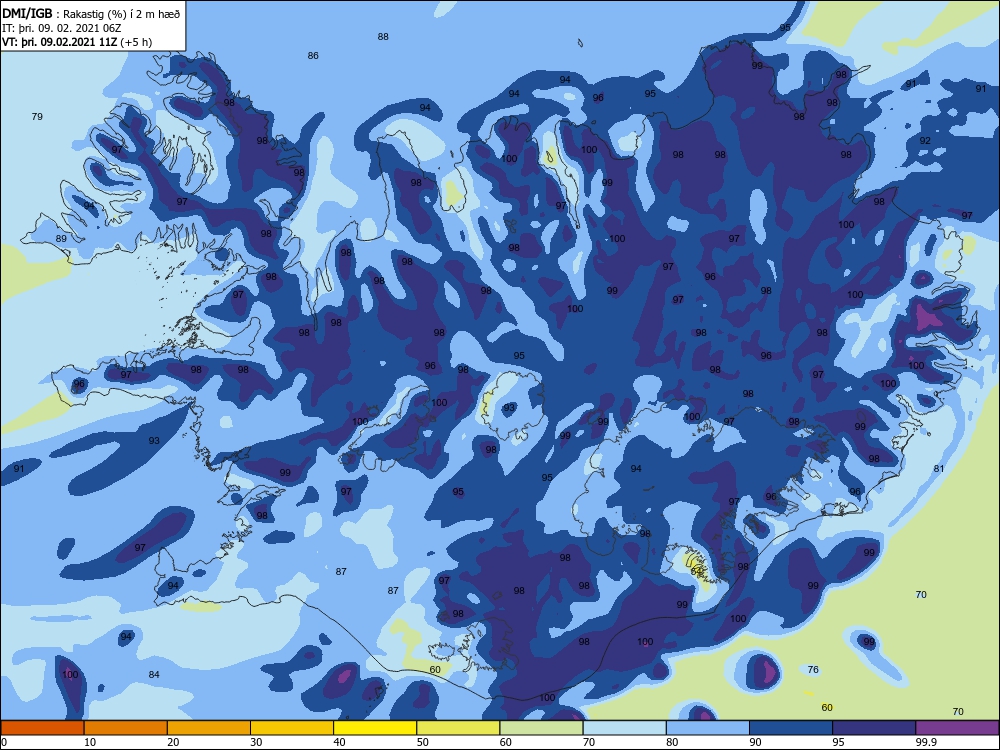Click the legend tick label '90'
This screenshot has height=750, width=1000.
click(756, 742)
